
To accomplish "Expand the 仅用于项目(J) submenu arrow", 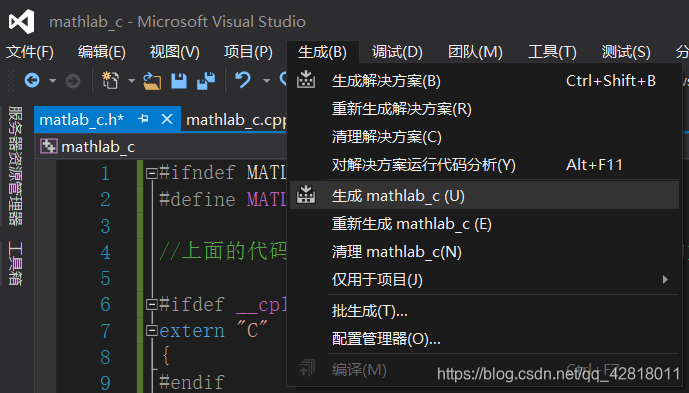I will coord(665,280).
